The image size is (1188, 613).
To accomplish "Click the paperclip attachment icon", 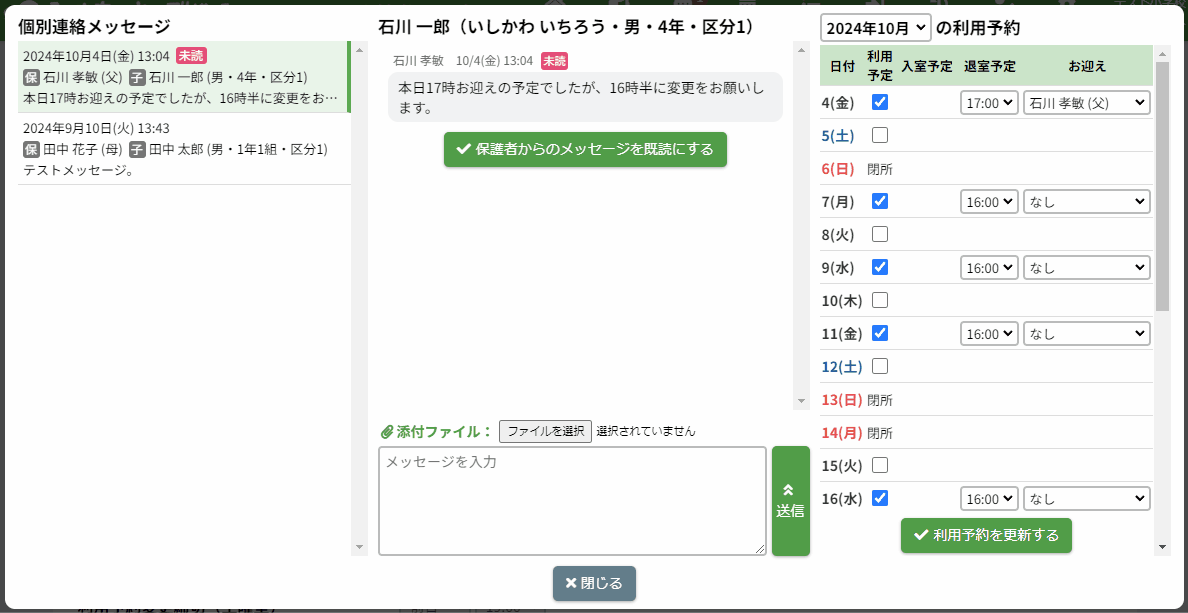I will tap(387, 432).
